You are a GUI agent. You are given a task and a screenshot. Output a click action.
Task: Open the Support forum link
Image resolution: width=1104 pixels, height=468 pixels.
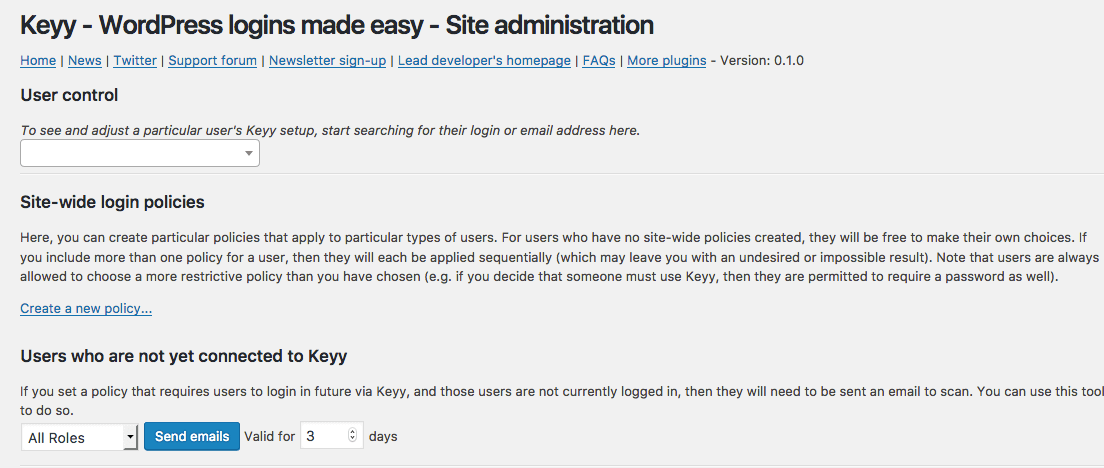tap(213, 61)
